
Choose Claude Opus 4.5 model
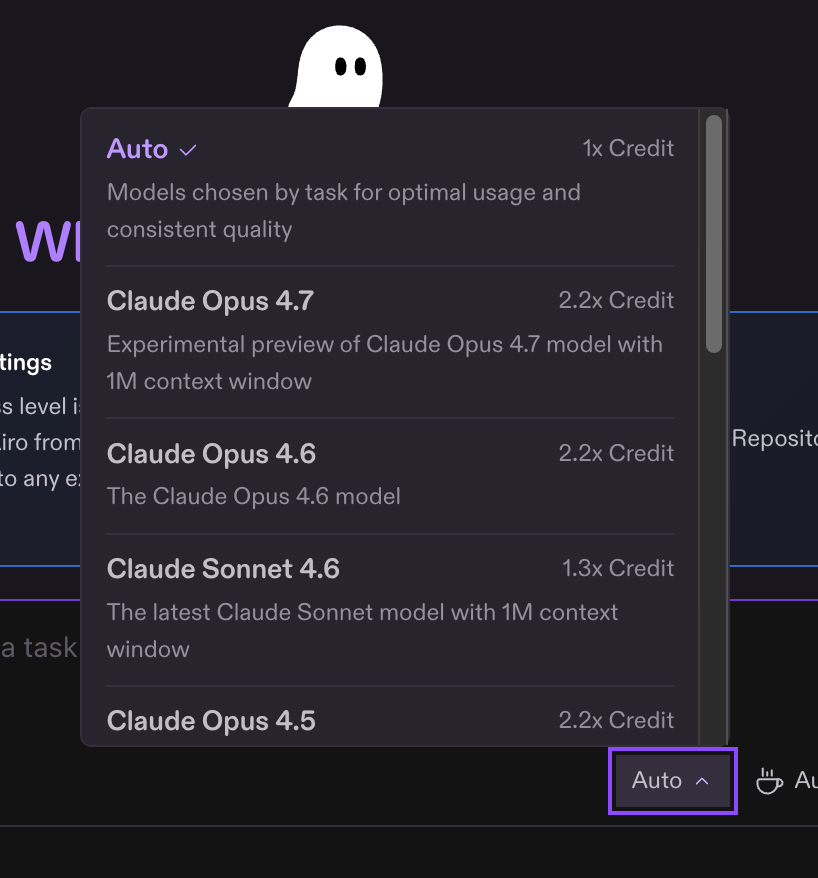tap(390, 717)
